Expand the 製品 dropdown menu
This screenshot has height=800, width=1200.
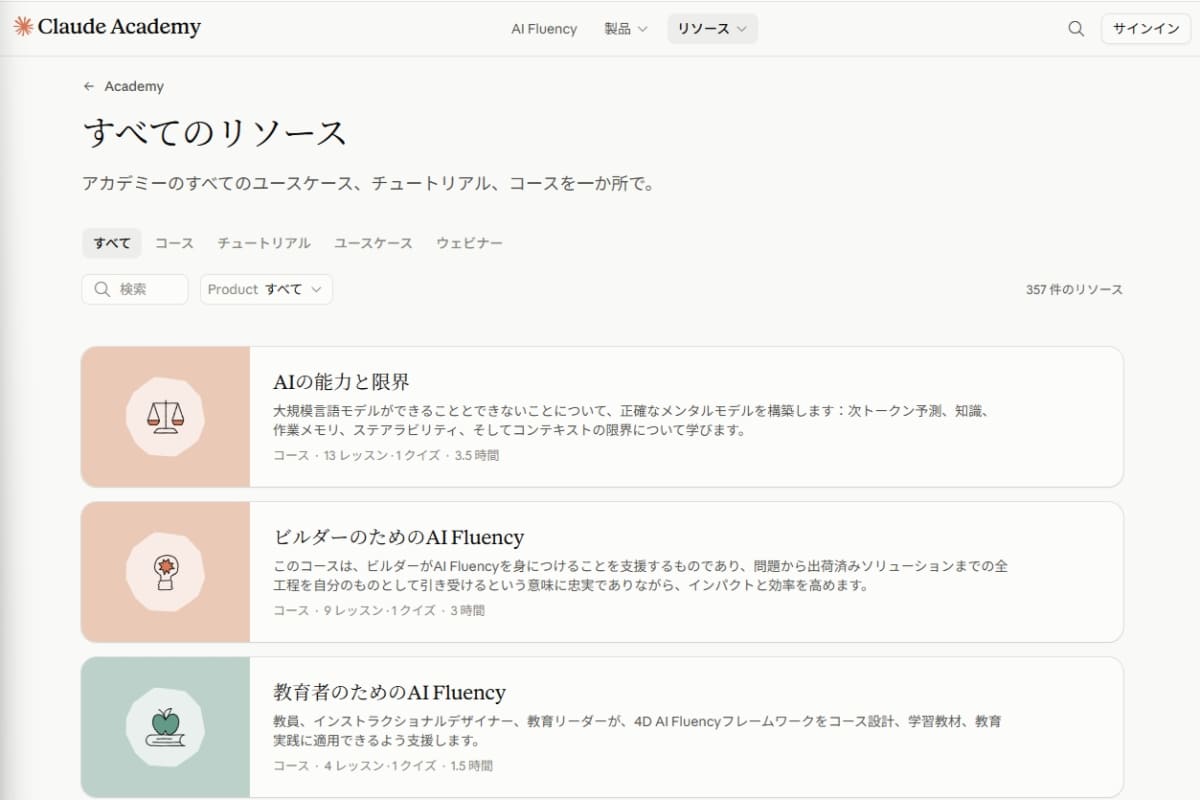[626, 29]
